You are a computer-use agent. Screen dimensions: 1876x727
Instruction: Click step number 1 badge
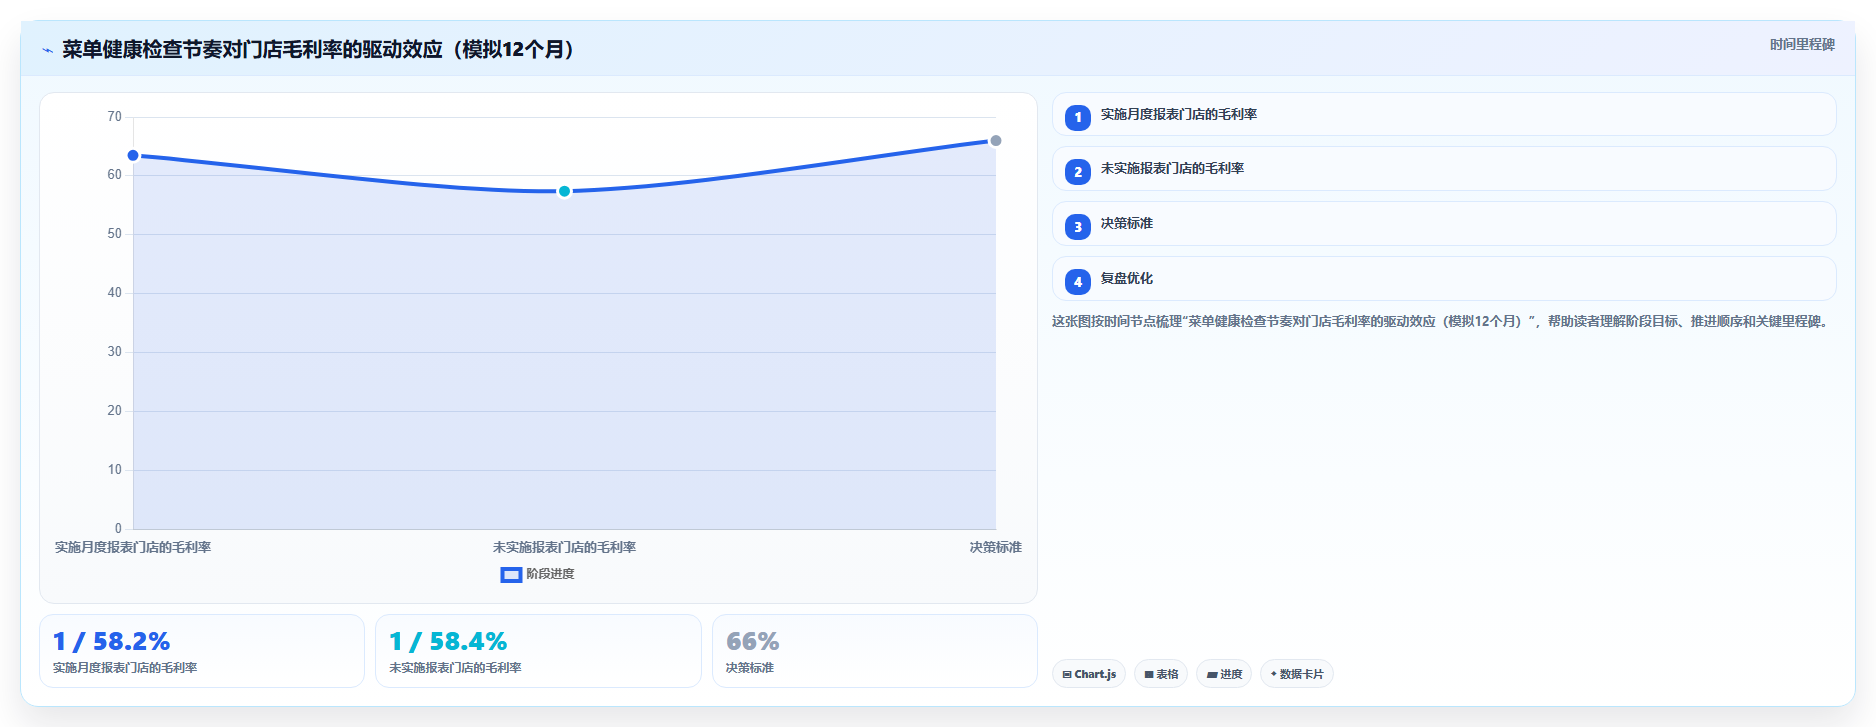click(x=1078, y=117)
